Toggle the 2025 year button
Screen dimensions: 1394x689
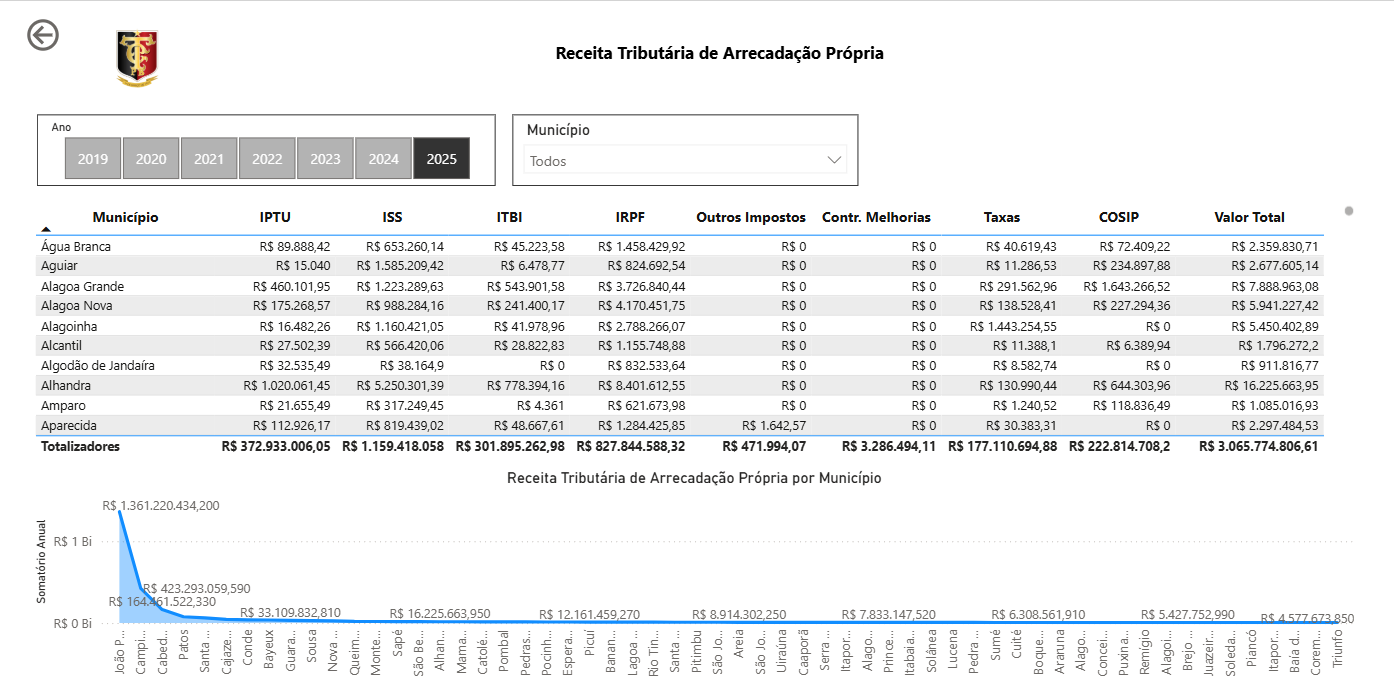point(441,159)
